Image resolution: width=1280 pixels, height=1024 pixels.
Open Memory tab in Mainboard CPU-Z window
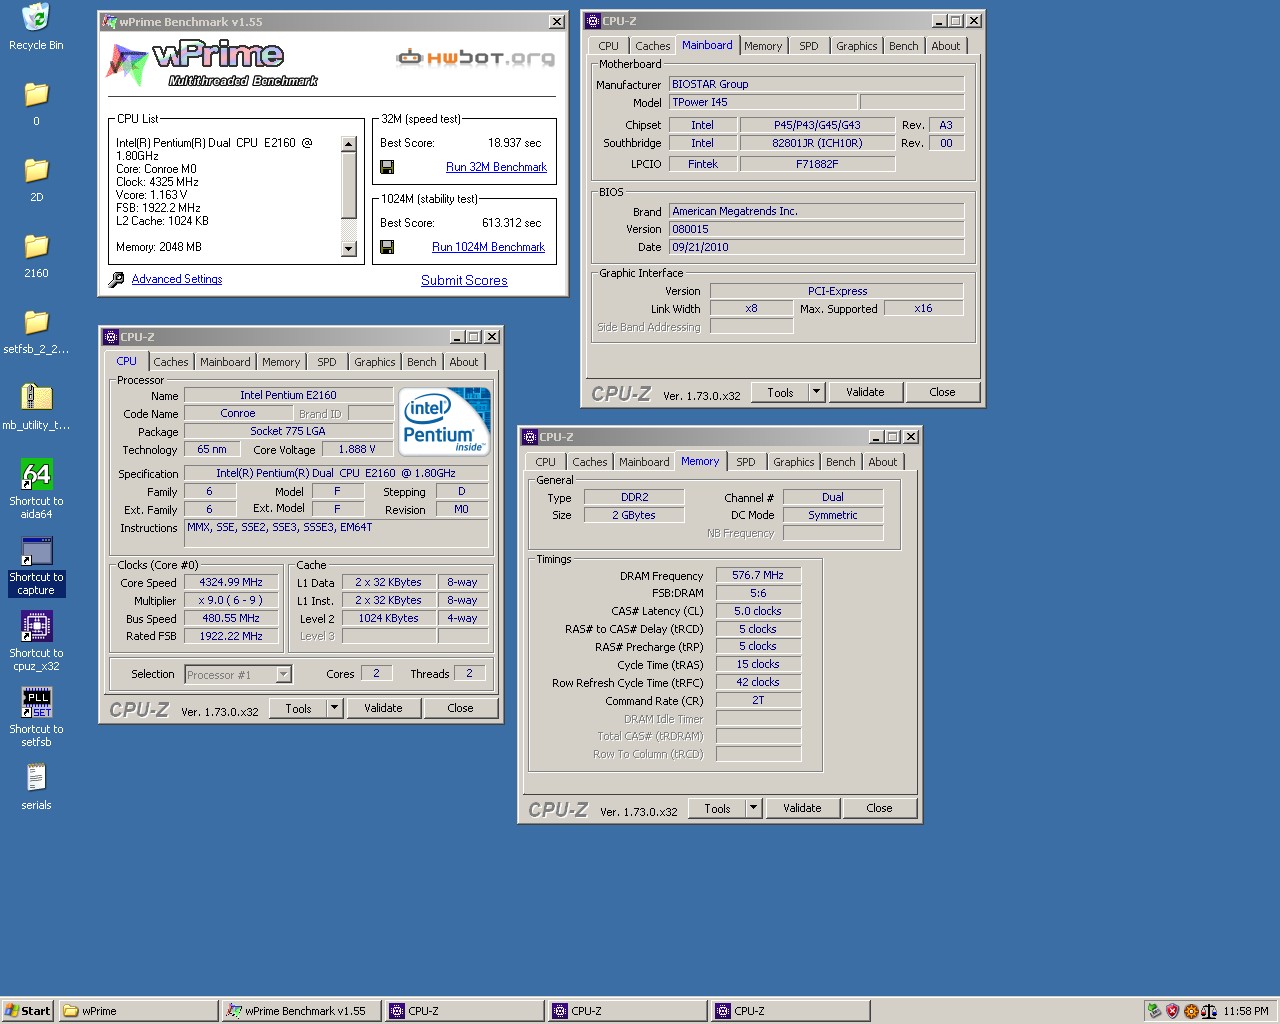[x=763, y=46]
